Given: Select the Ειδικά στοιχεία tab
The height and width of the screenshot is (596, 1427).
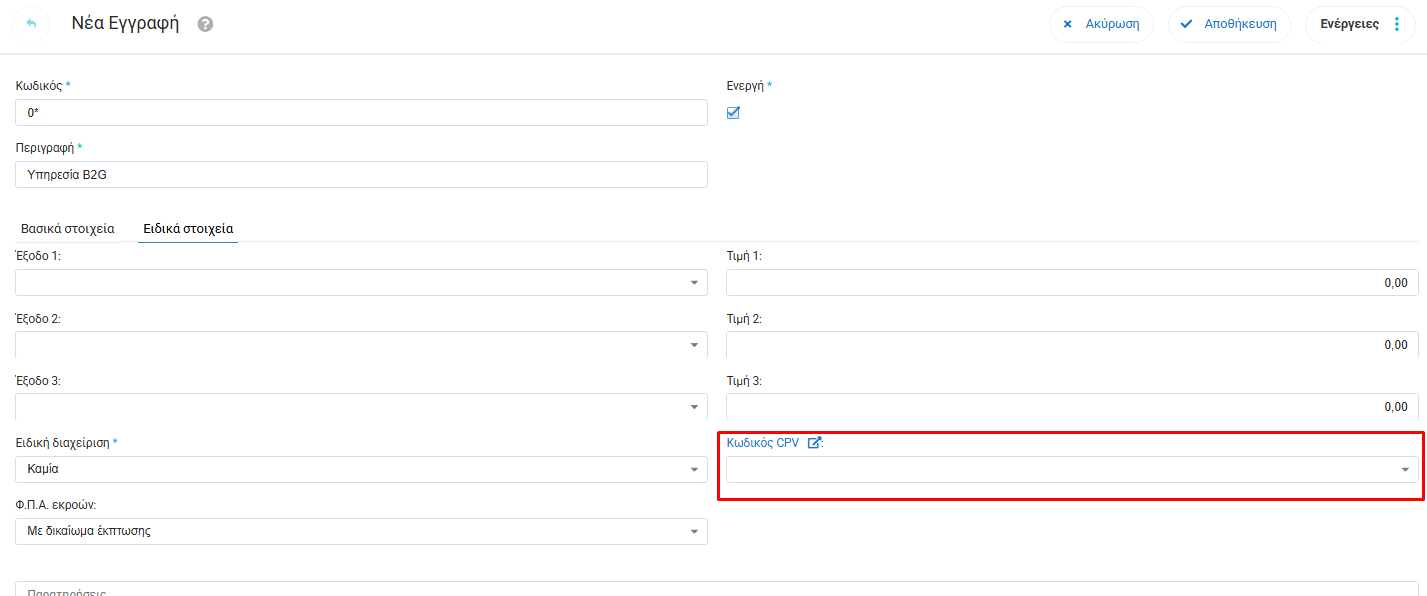Looking at the screenshot, I should [x=188, y=229].
